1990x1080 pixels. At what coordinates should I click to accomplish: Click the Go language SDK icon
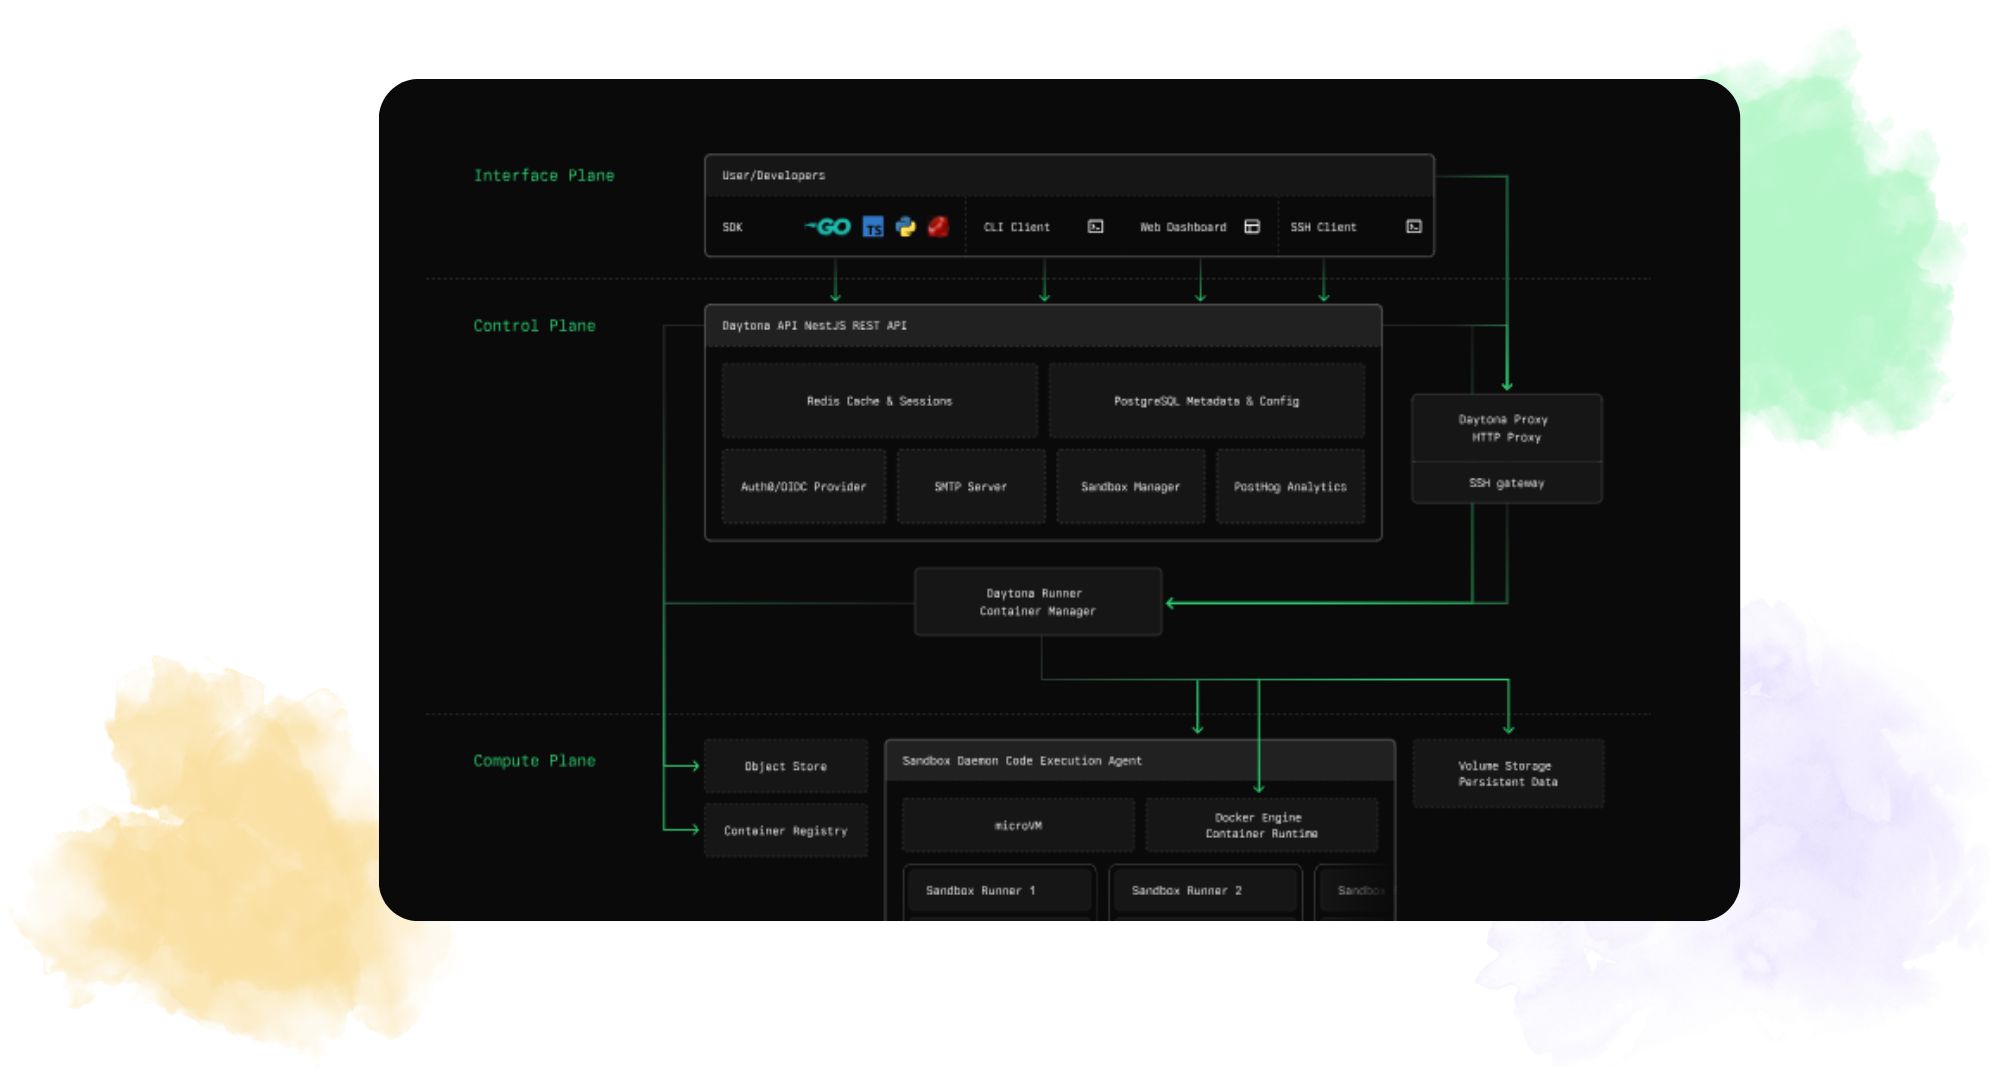click(x=828, y=227)
